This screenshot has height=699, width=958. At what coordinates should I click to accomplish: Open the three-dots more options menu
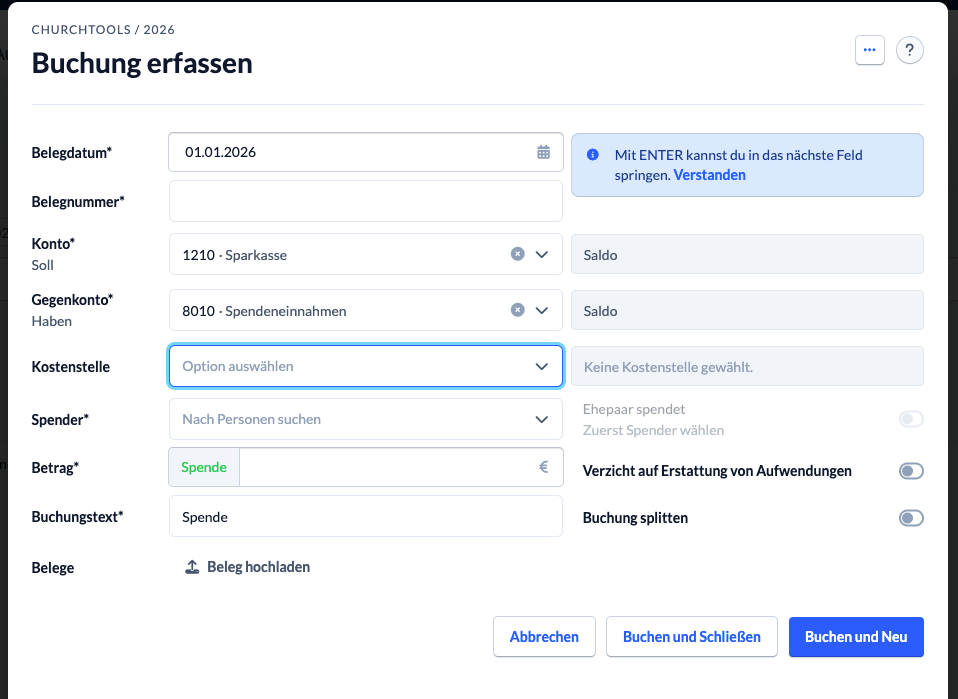point(869,50)
